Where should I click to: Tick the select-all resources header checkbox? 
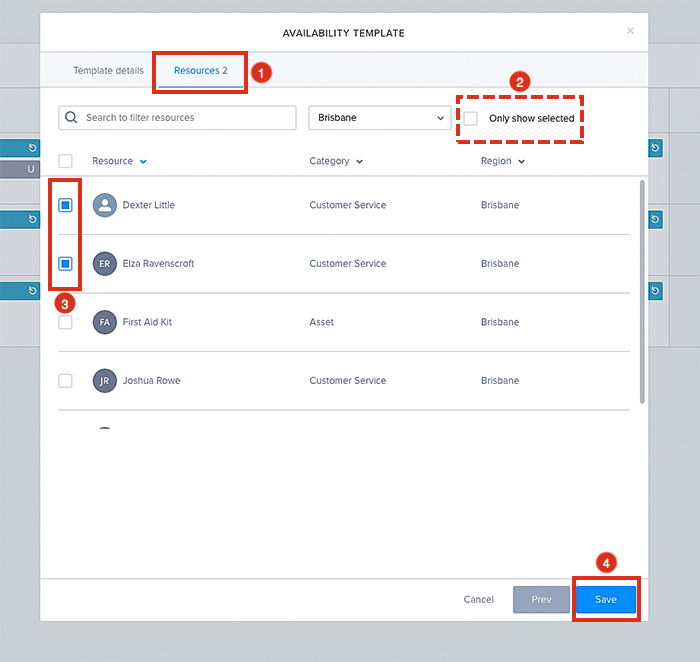coord(65,161)
